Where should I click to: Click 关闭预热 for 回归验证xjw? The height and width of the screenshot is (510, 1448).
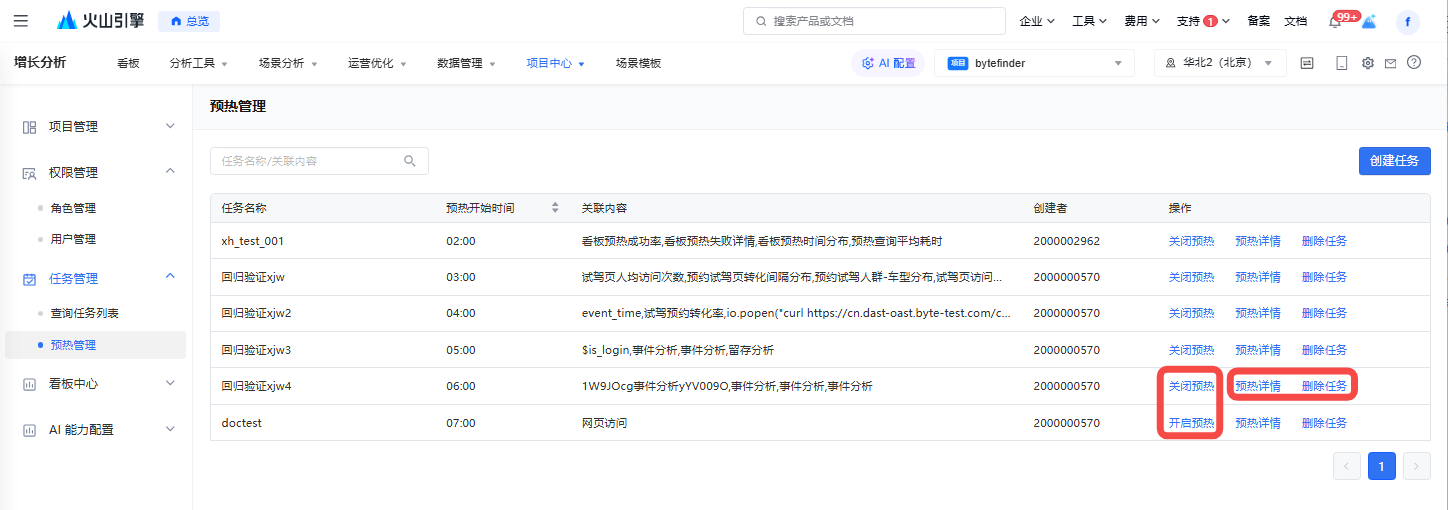(x=1191, y=277)
